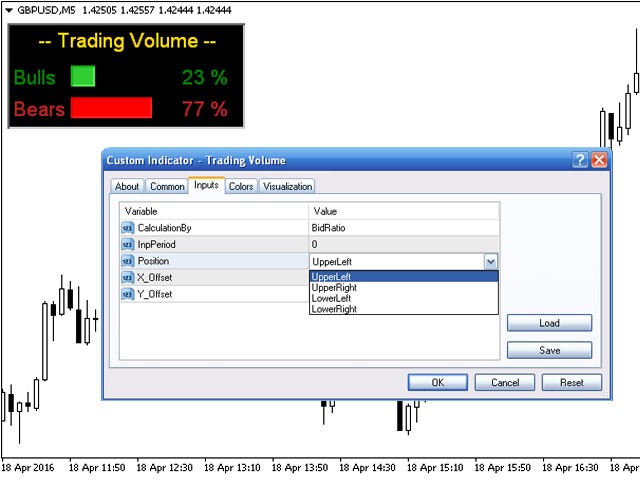This screenshot has width=640, height=480.
Task: Click the Y_Offset variable type icon
Action: [x=128, y=294]
